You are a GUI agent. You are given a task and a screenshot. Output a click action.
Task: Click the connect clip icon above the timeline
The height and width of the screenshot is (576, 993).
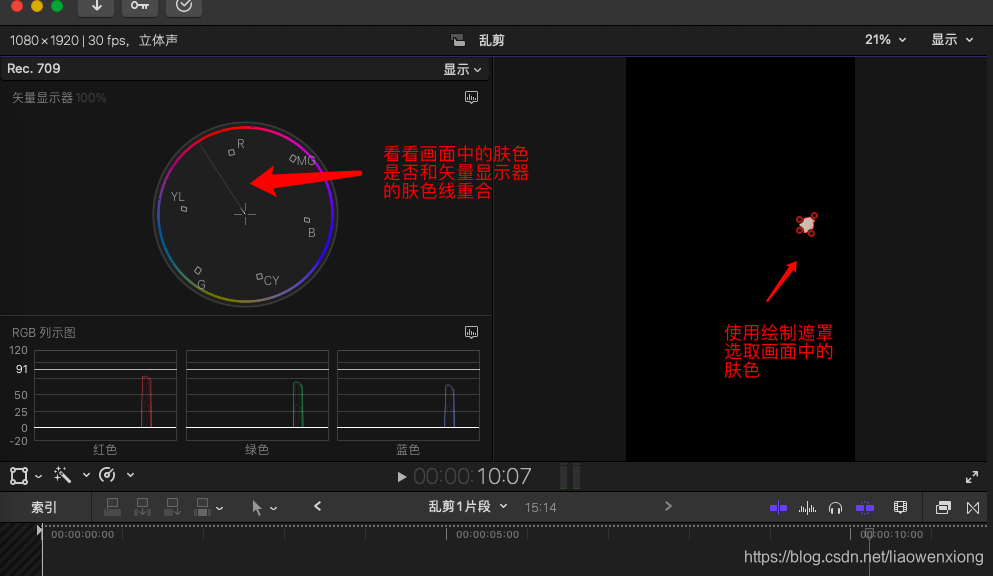[112, 507]
